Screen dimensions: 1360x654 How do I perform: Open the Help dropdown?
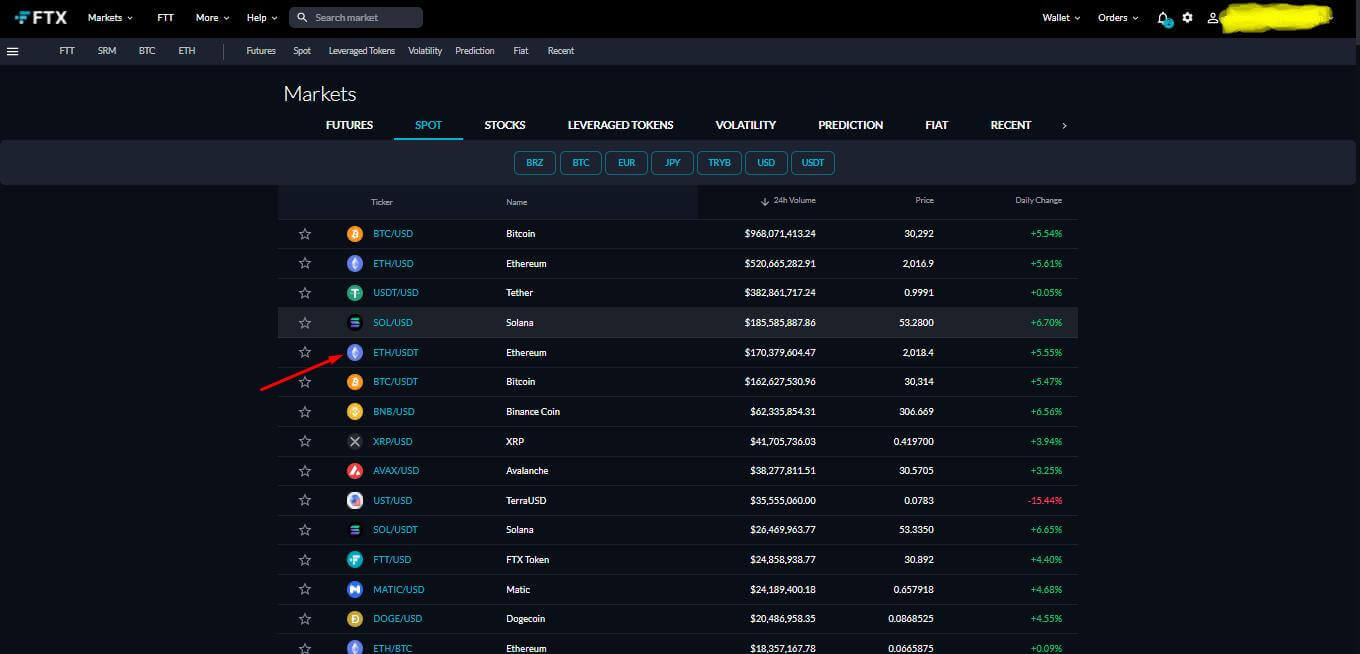[262, 18]
